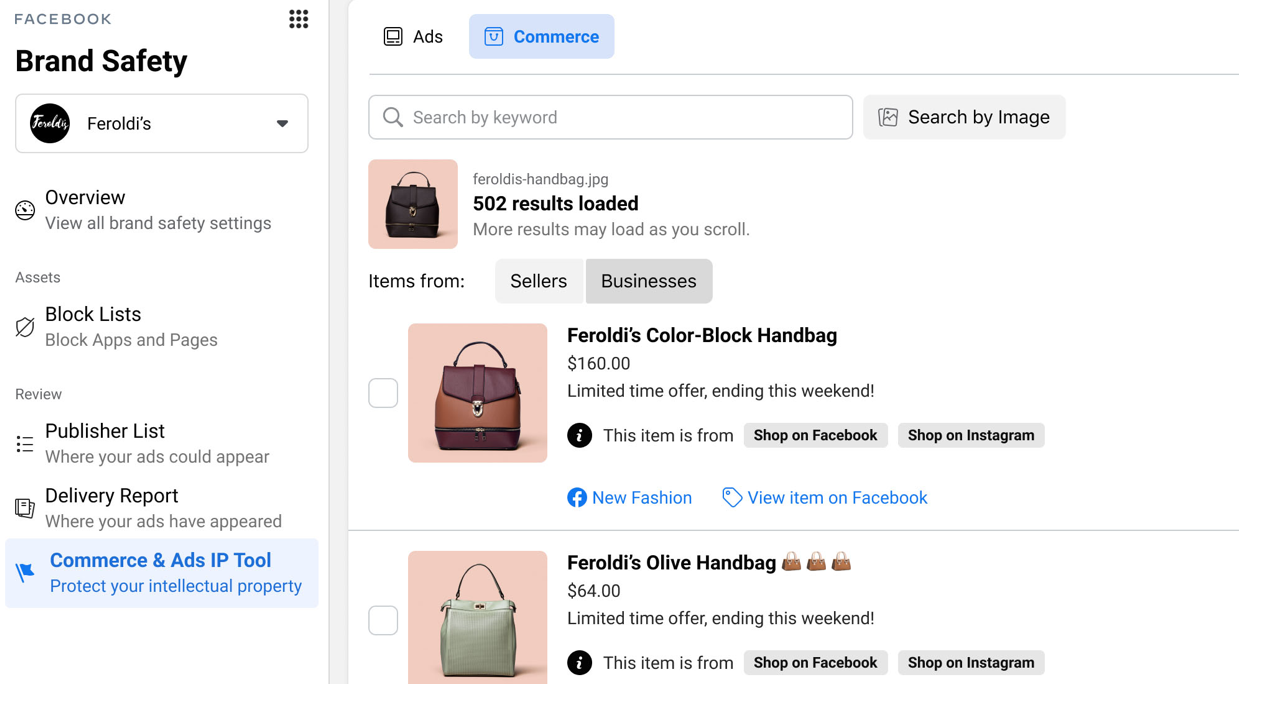The height and width of the screenshot is (708, 1276).
Task: Select the Publisher List icon
Action: click(24, 443)
